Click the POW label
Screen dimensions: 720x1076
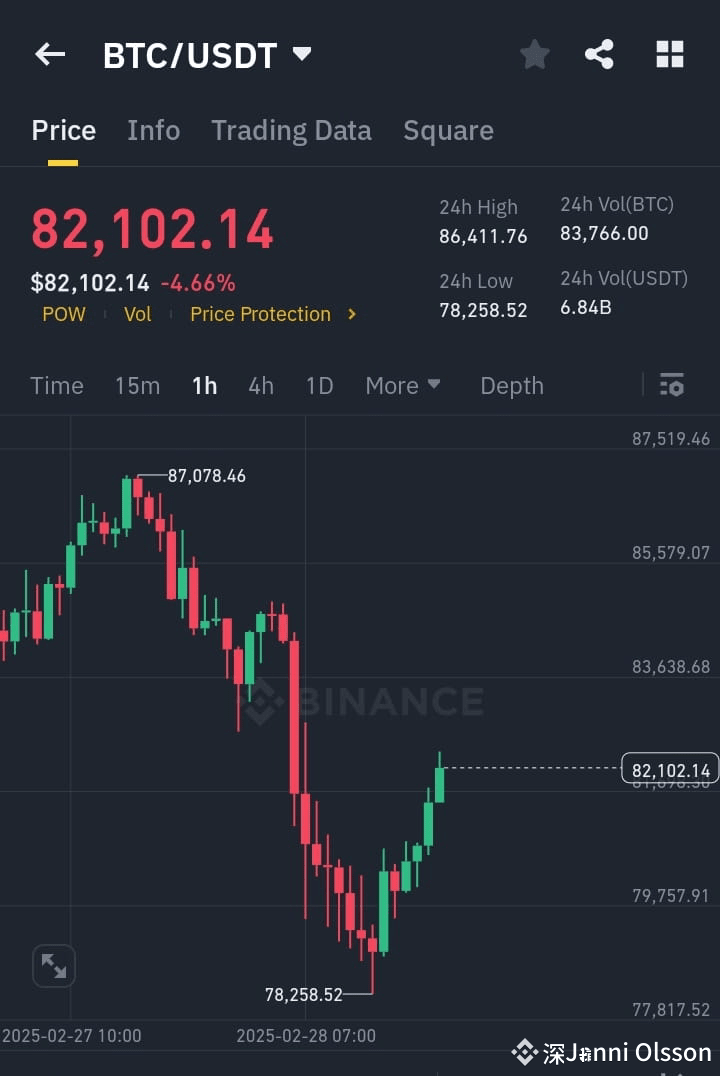point(63,314)
